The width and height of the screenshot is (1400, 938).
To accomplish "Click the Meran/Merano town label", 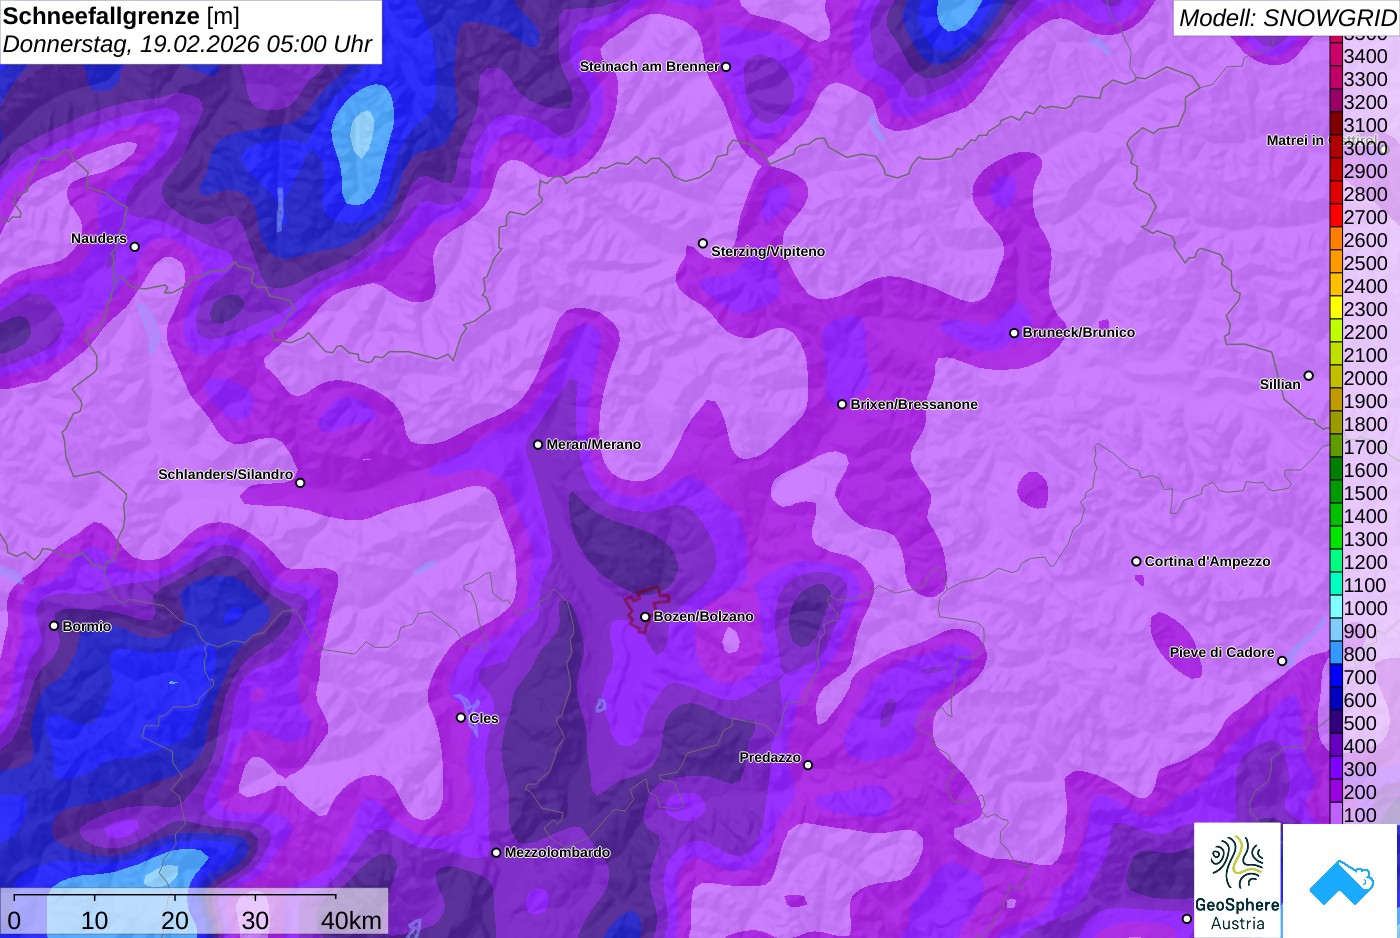I will pyautogui.click(x=594, y=445).
